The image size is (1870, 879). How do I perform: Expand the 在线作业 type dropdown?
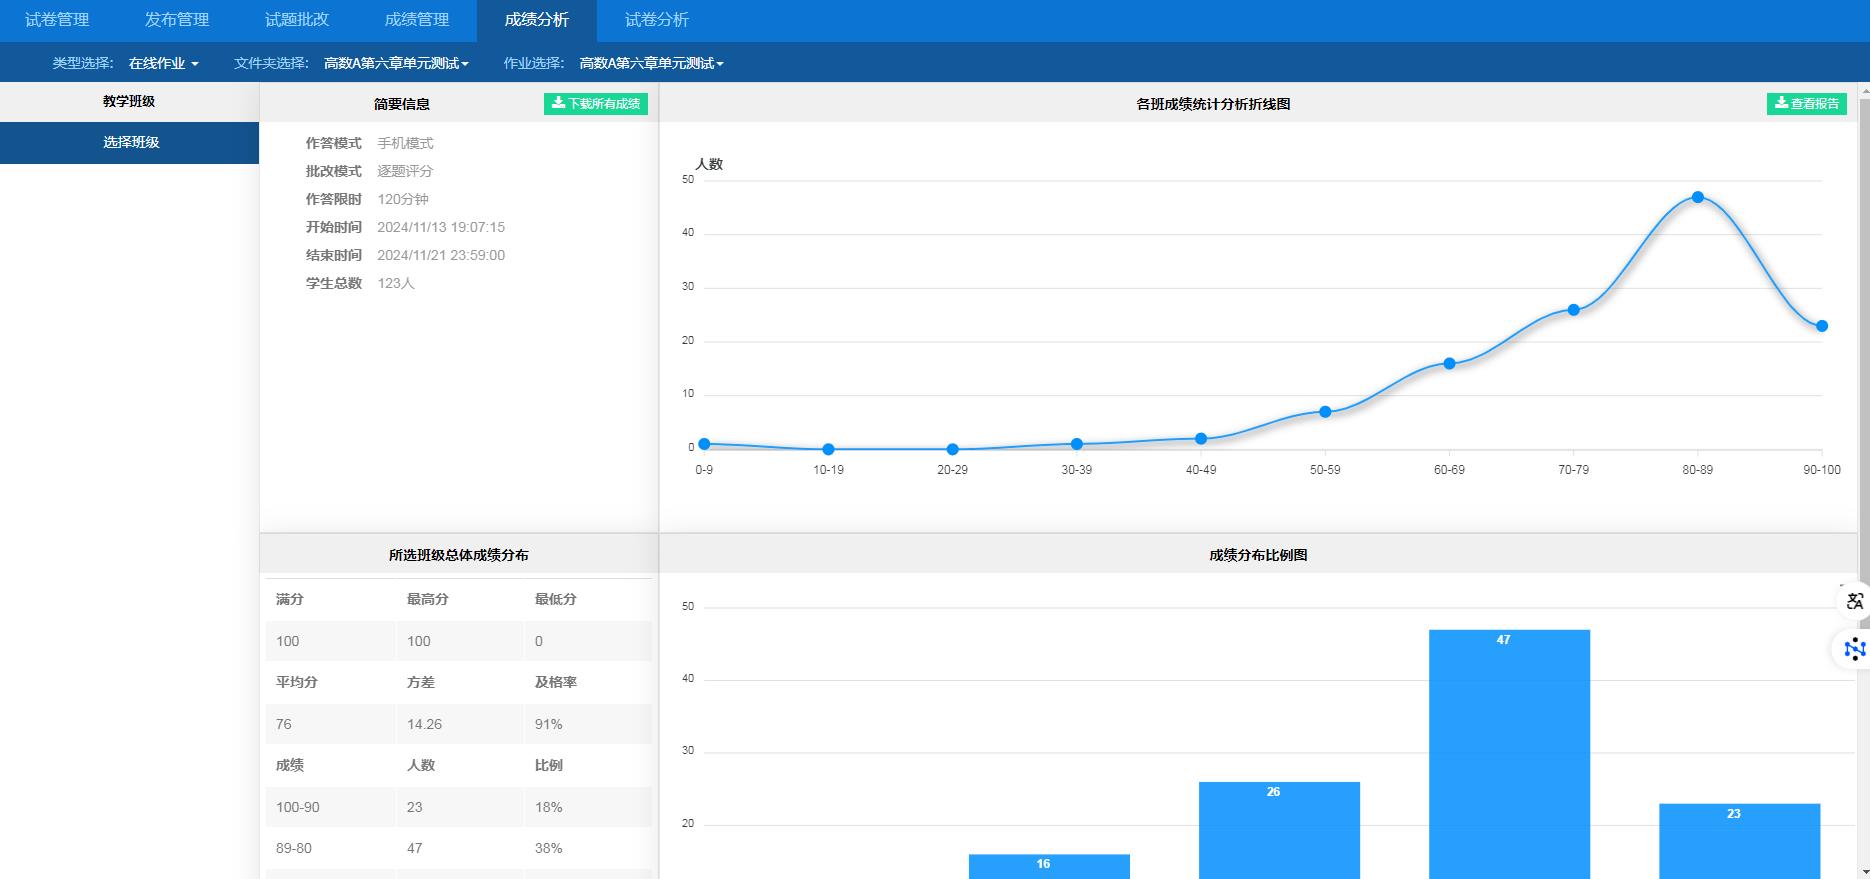click(163, 63)
